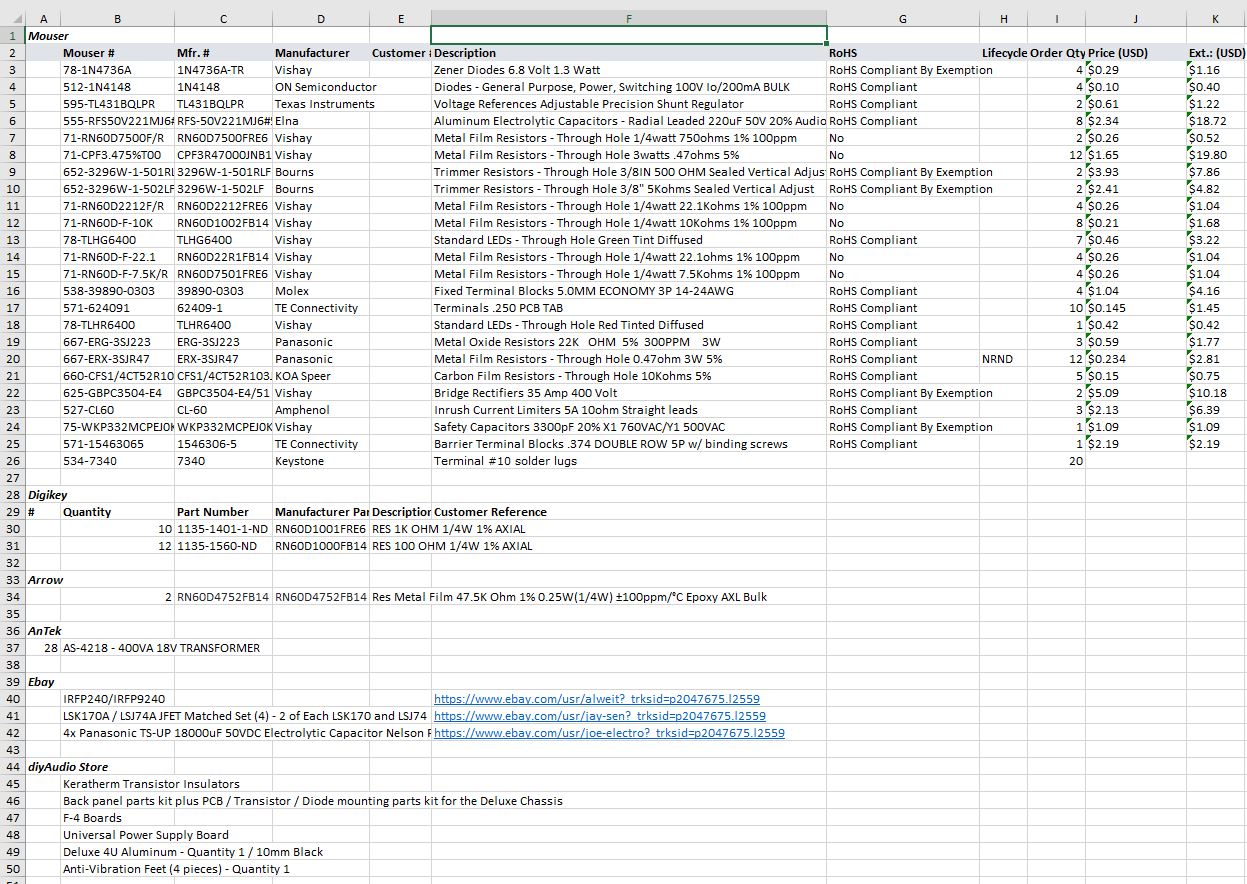Image resolution: width=1247 pixels, height=884 pixels.
Task: Open the jay-sen eBay seller link
Action: [599, 716]
